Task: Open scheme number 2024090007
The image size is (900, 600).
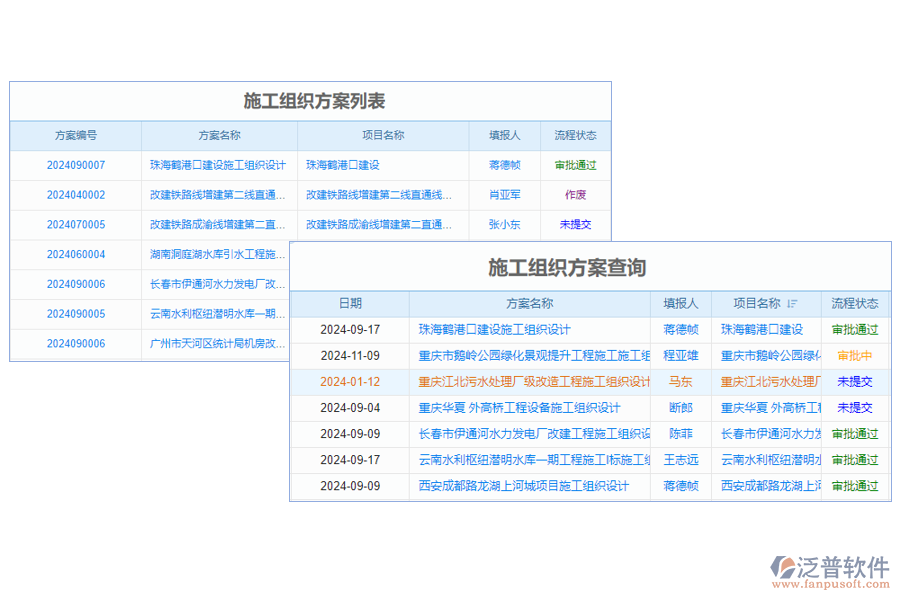Action: [x=75, y=165]
